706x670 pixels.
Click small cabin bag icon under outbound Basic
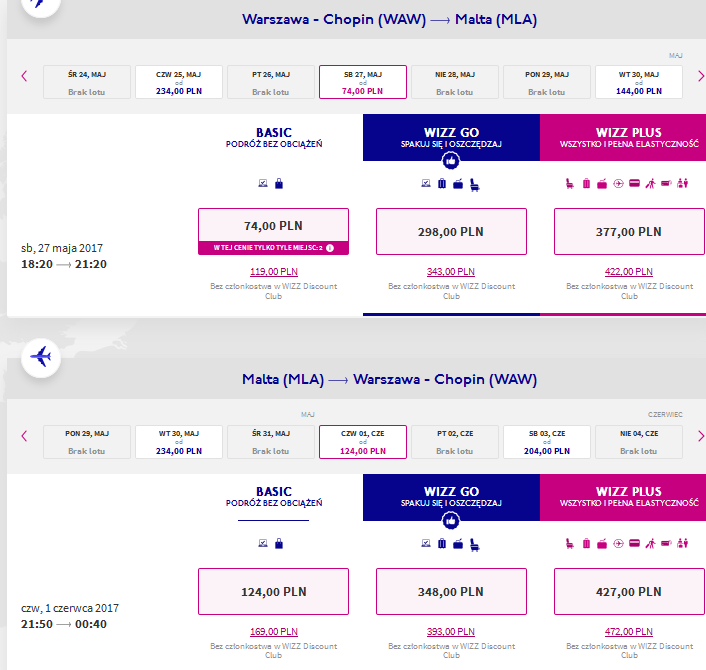(x=279, y=183)
